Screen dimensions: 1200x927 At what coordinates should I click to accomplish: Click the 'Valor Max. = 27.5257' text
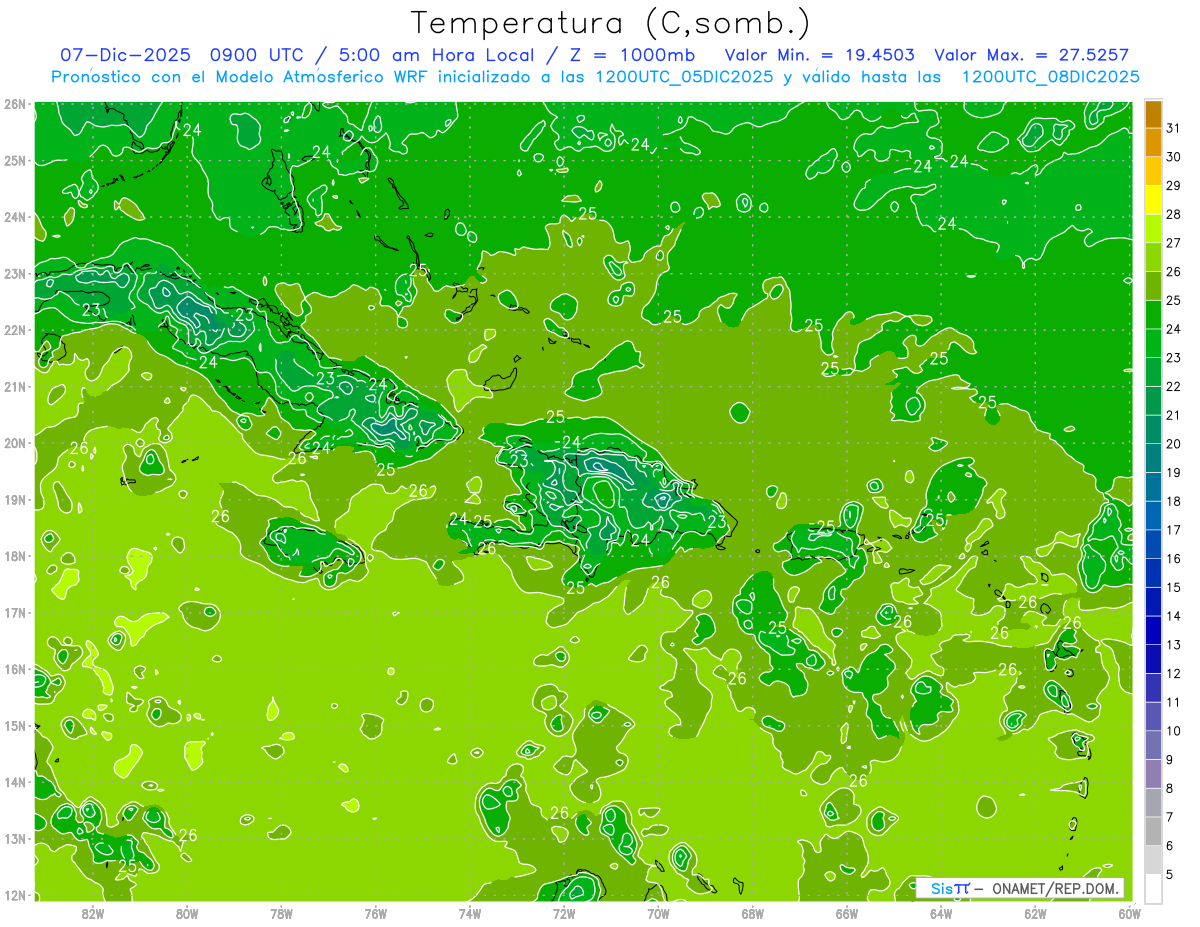click(1030, 55)
